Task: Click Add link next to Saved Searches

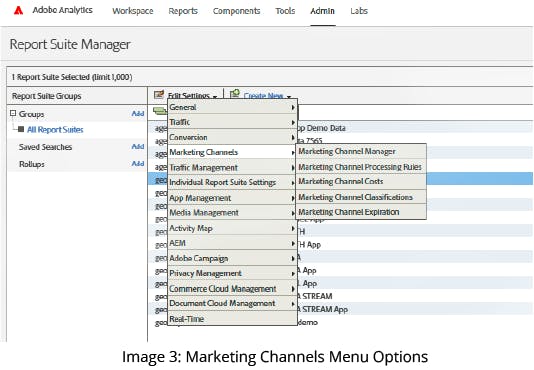Action: click(x=138, y=147)
